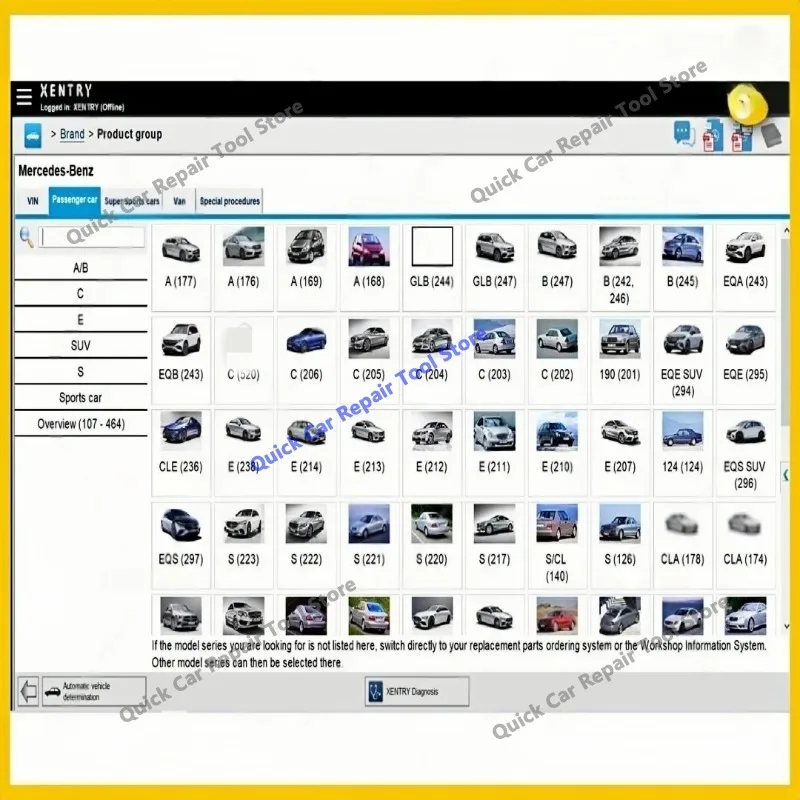Open the Special procedures tab

[230, 201]
